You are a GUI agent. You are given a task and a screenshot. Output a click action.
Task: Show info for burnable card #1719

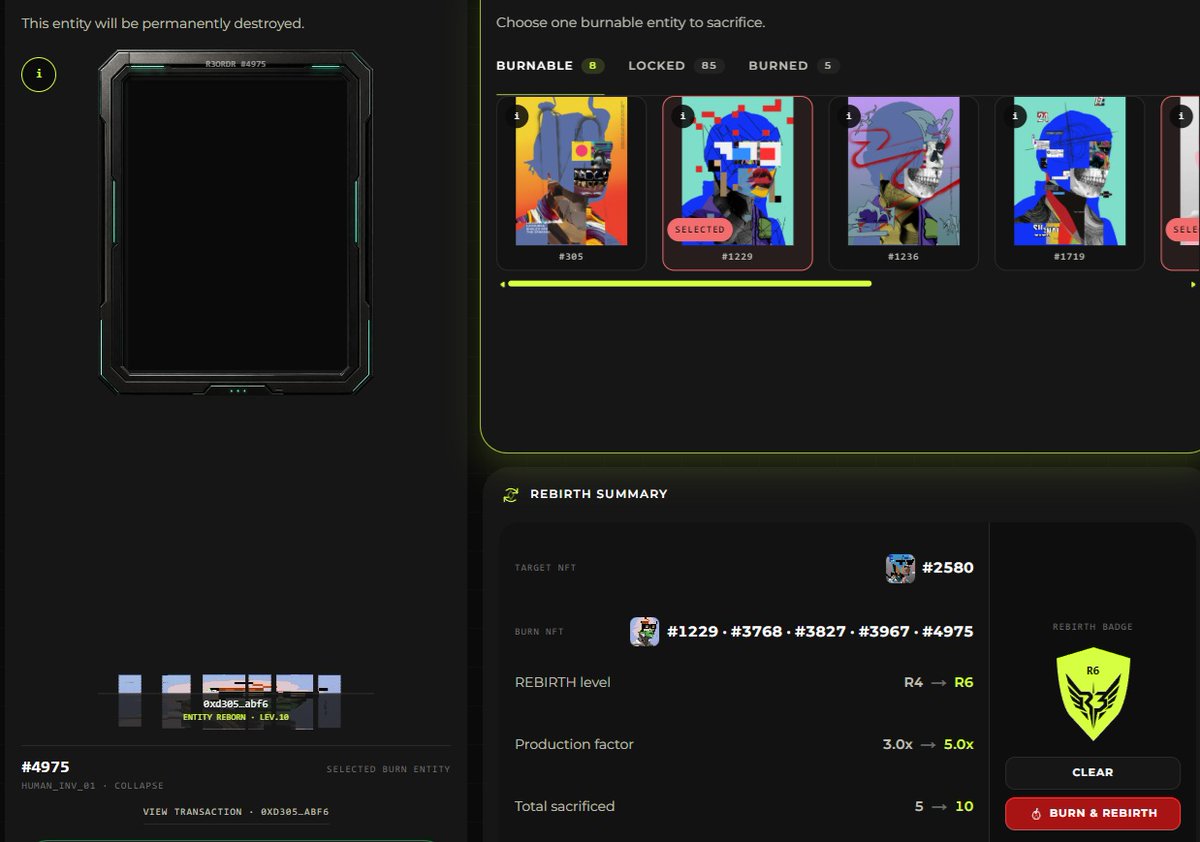(1014, 116)
